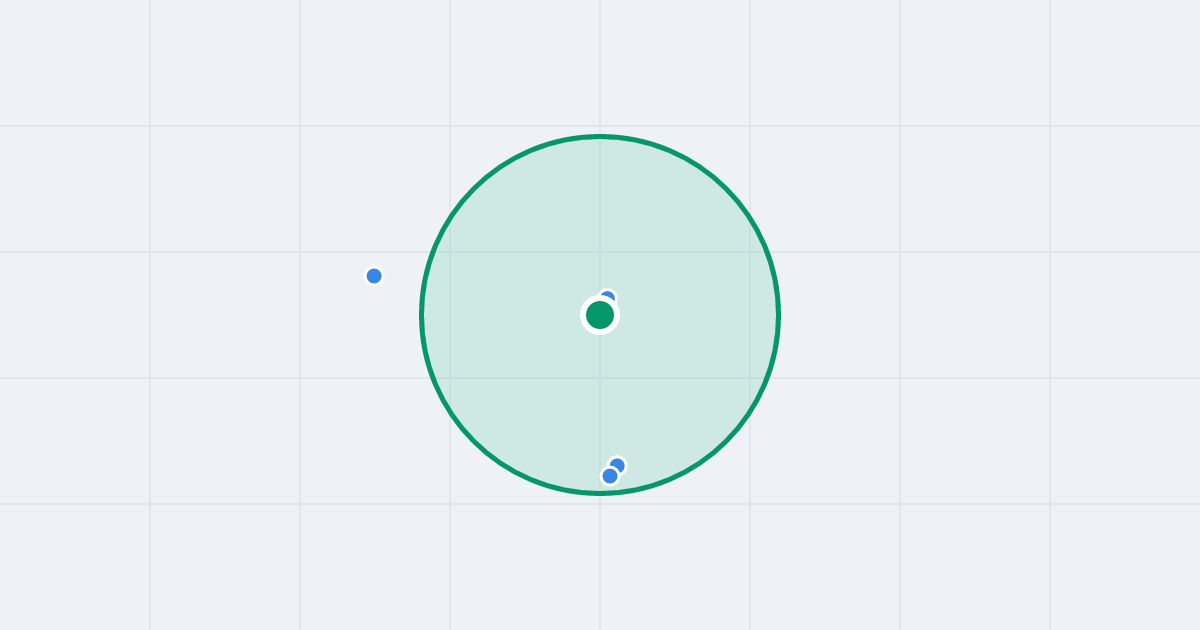
Task: Click the topmost point of the green circle border
Action: pyautogui.click(x=600, y=136)
